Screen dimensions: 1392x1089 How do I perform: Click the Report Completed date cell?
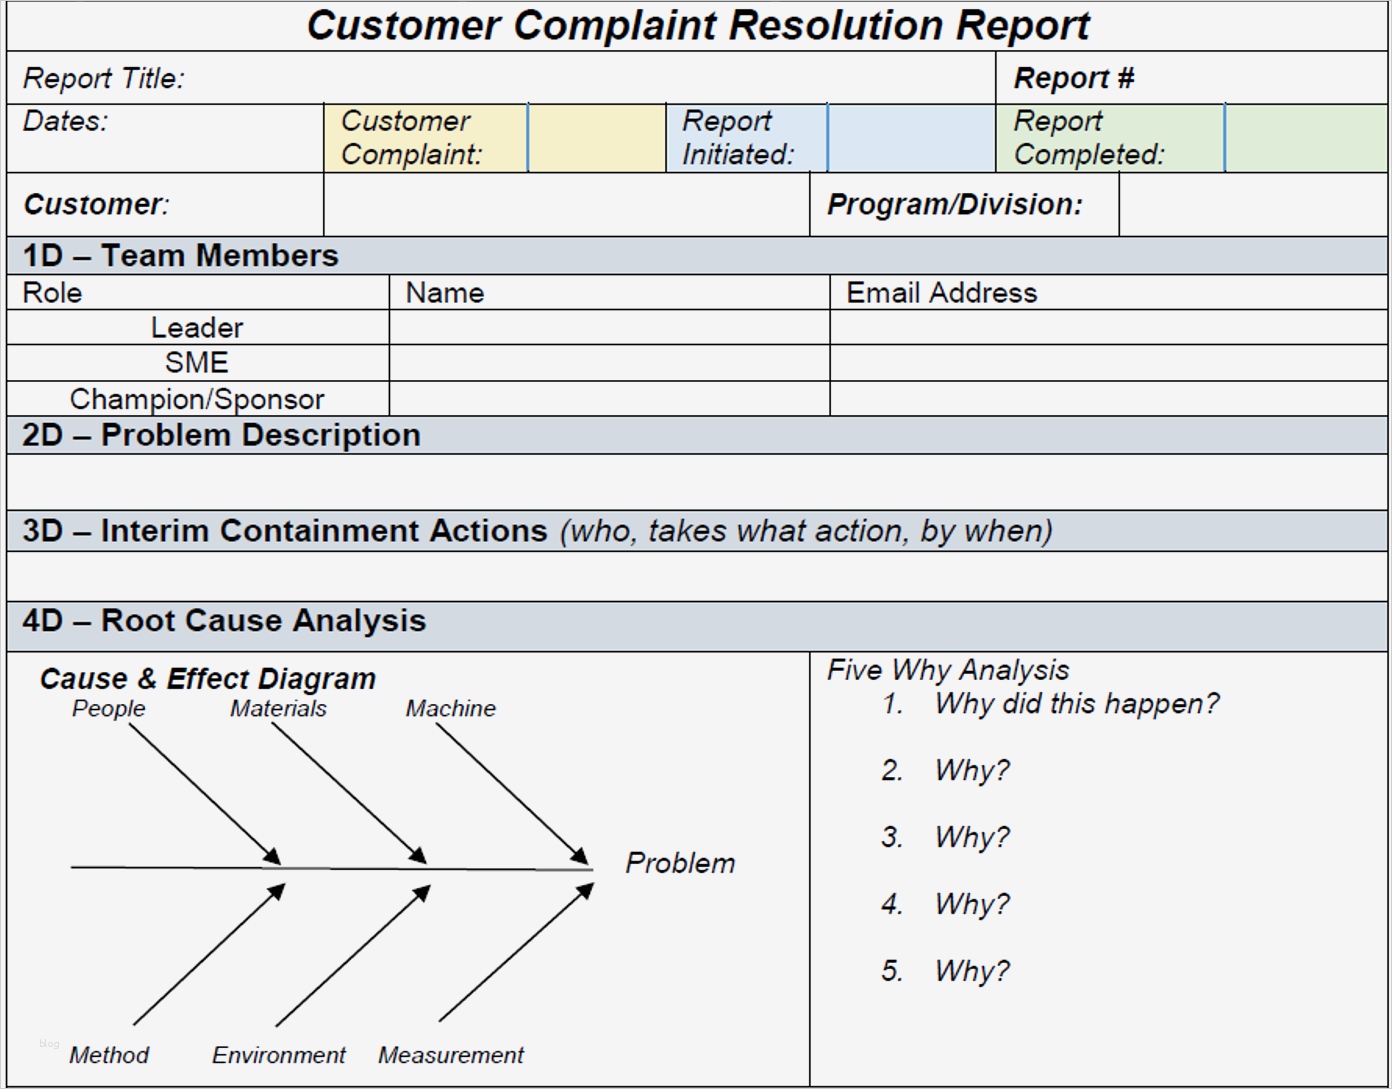click(x=1307, y=137)
